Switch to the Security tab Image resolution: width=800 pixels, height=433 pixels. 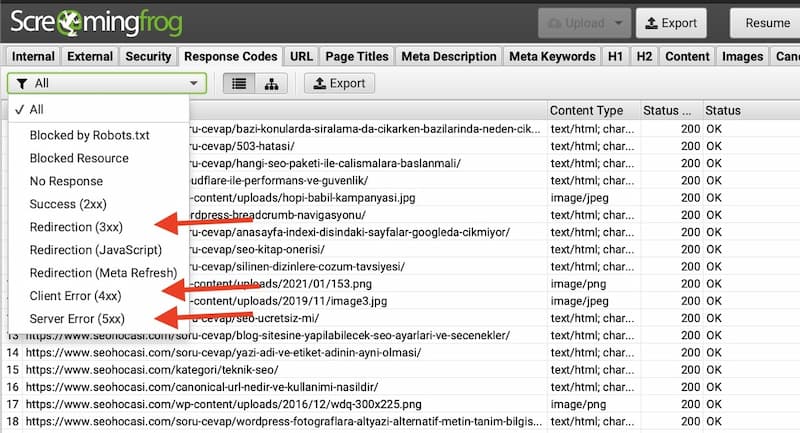click(147, 57)
